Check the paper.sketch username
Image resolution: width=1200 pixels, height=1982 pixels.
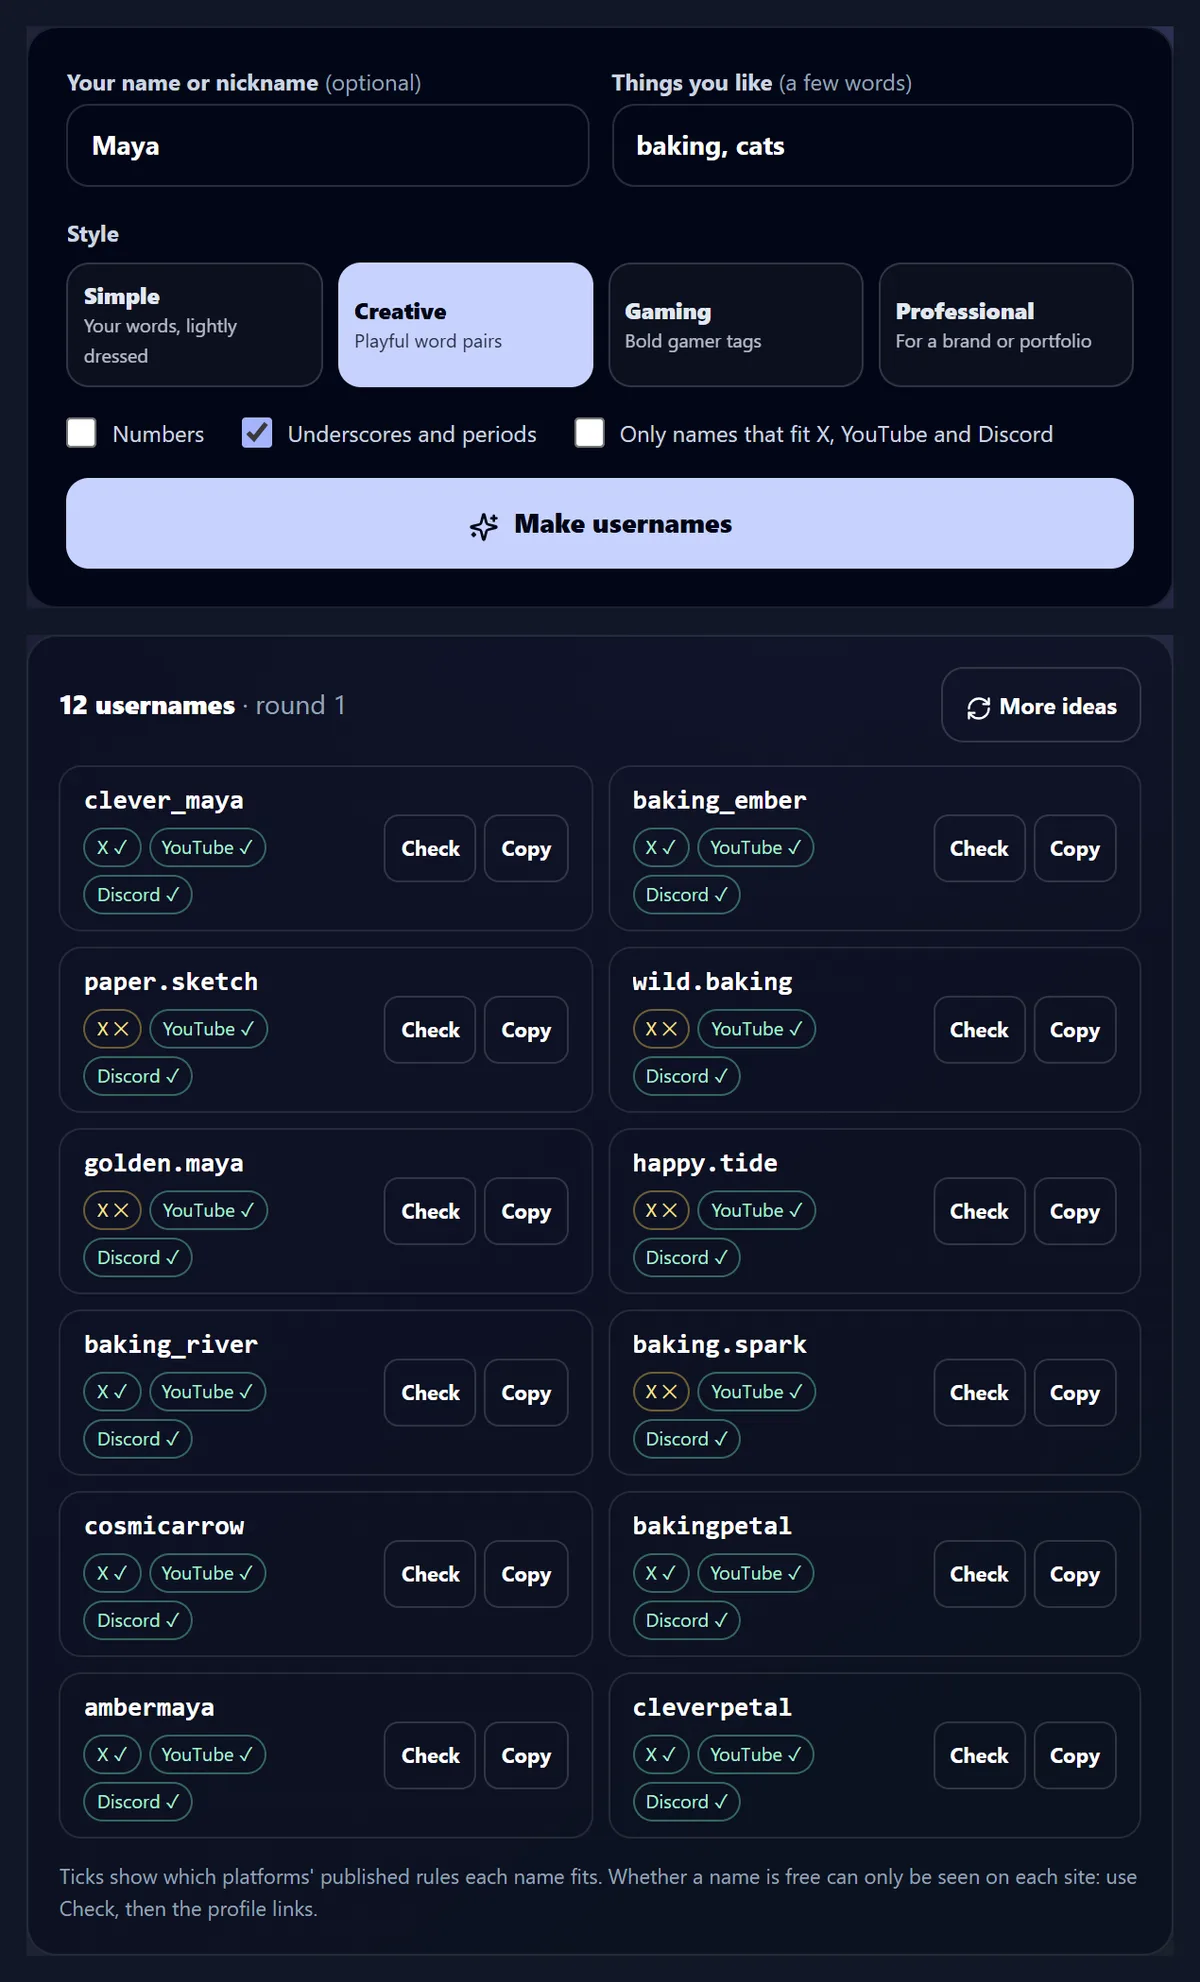[430, 1030]
